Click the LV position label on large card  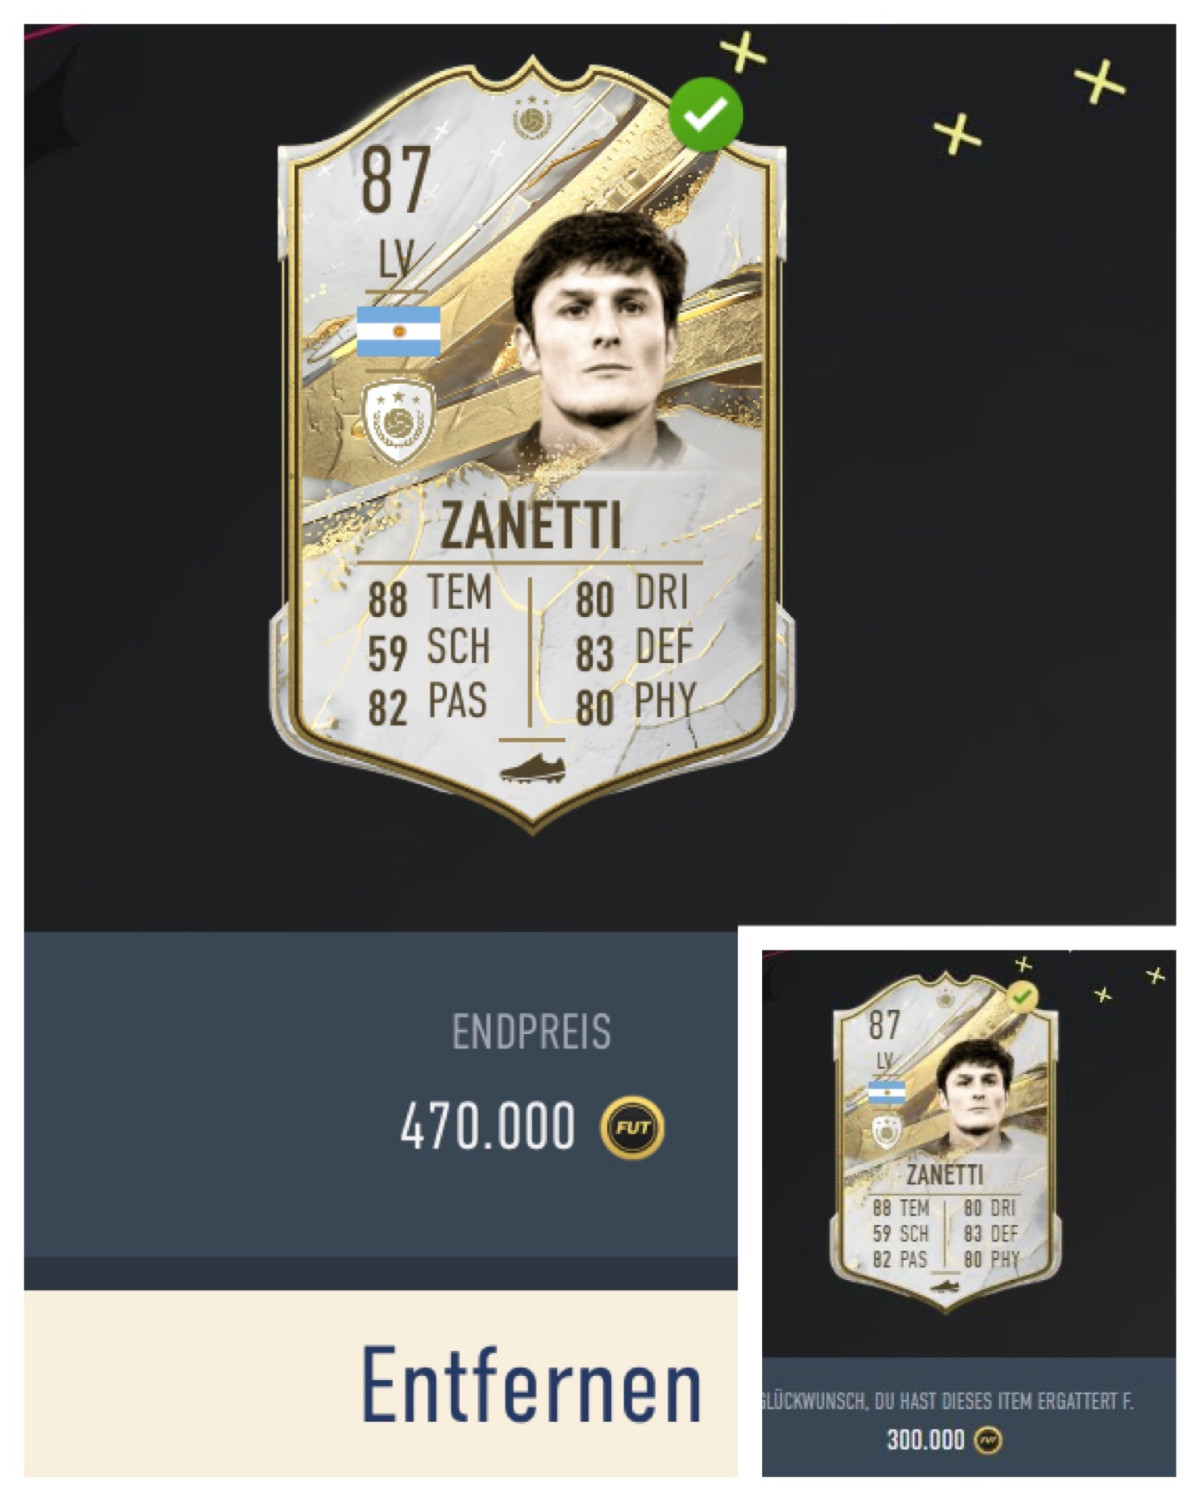click(395, 263)
